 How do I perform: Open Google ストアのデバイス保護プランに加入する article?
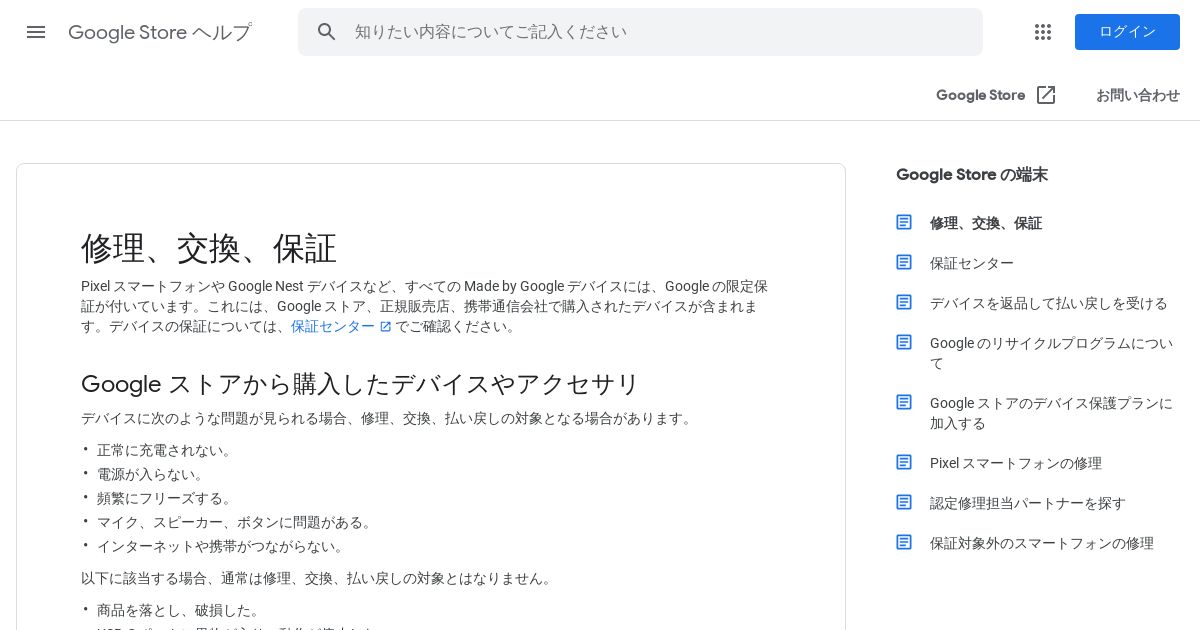1051,413
